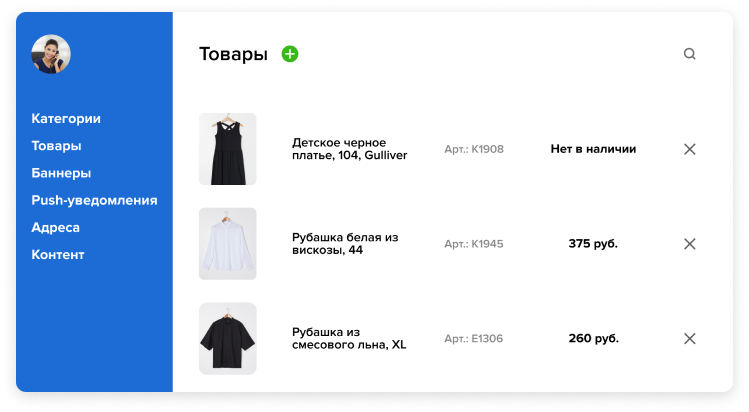749x412 pixels.
Task: Go to the Баннеры section
Action: (61, 173)
